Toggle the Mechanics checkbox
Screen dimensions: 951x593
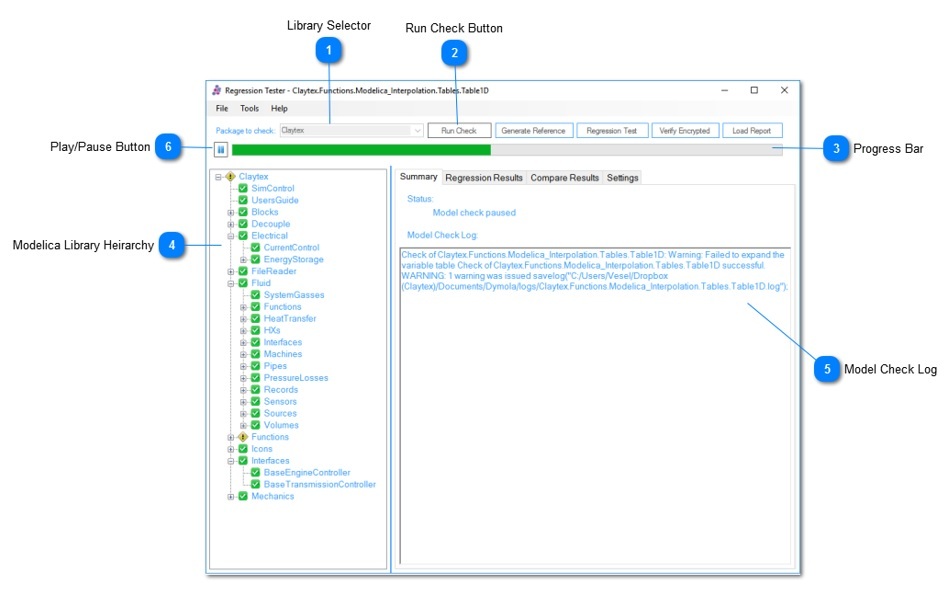pos(243,496)
